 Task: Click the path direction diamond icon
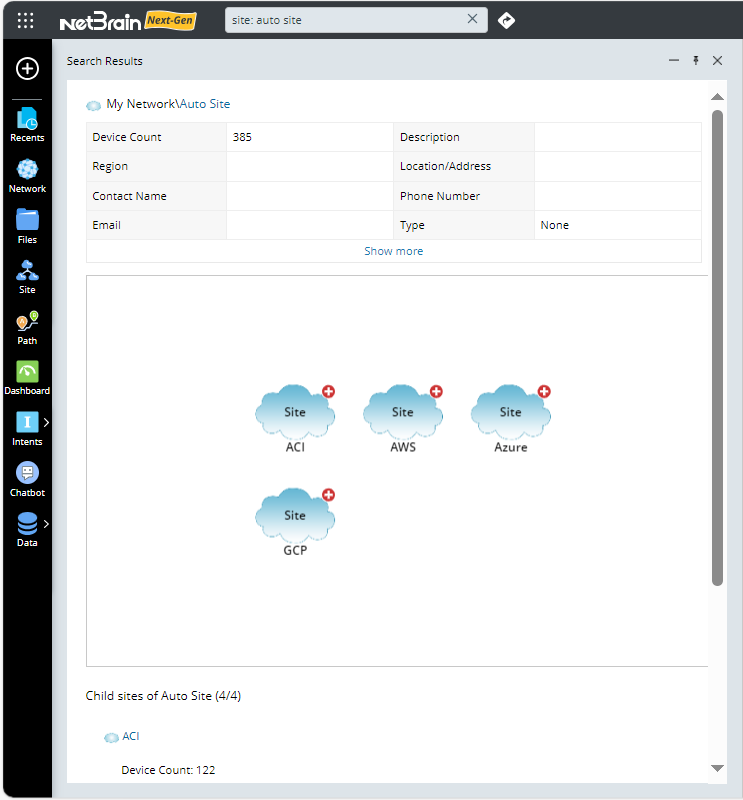tap(506, 20)
